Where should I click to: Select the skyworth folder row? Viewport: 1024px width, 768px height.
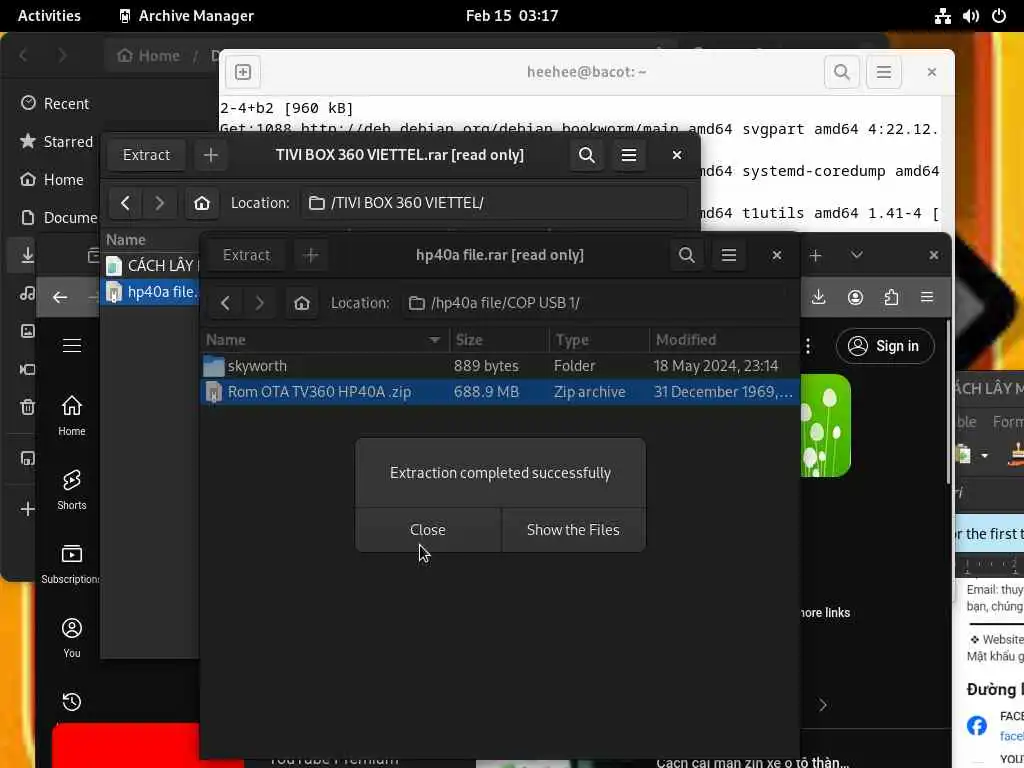pos(500,366)
